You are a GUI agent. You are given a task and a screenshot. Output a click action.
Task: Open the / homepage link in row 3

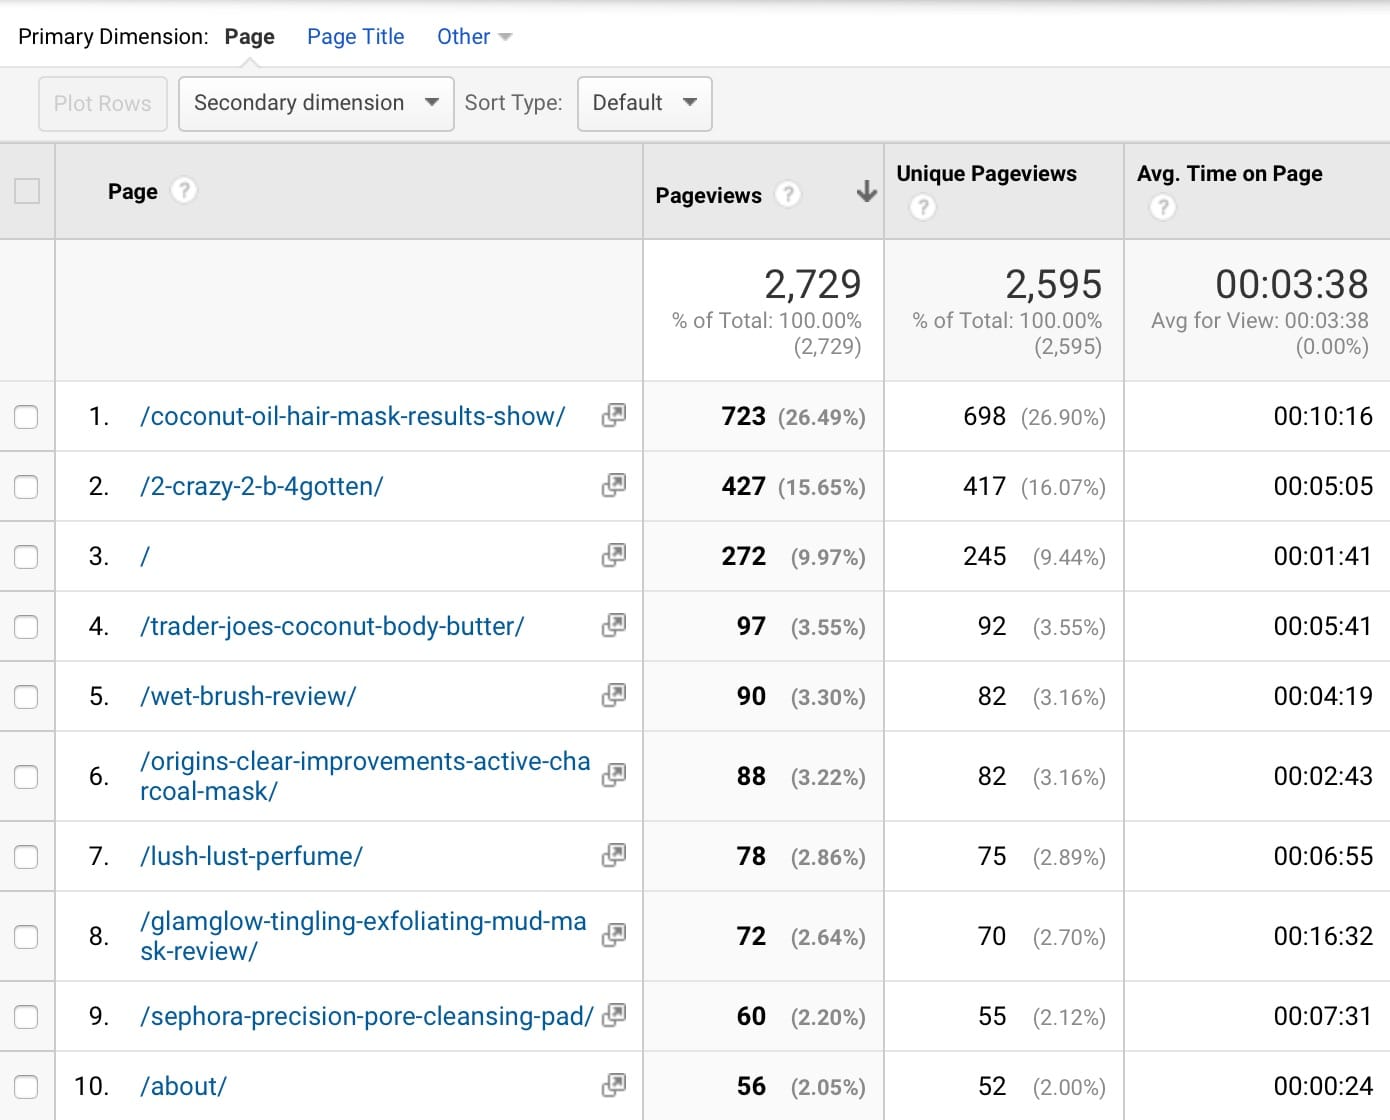pyautogui.click(x=145, y=556)
